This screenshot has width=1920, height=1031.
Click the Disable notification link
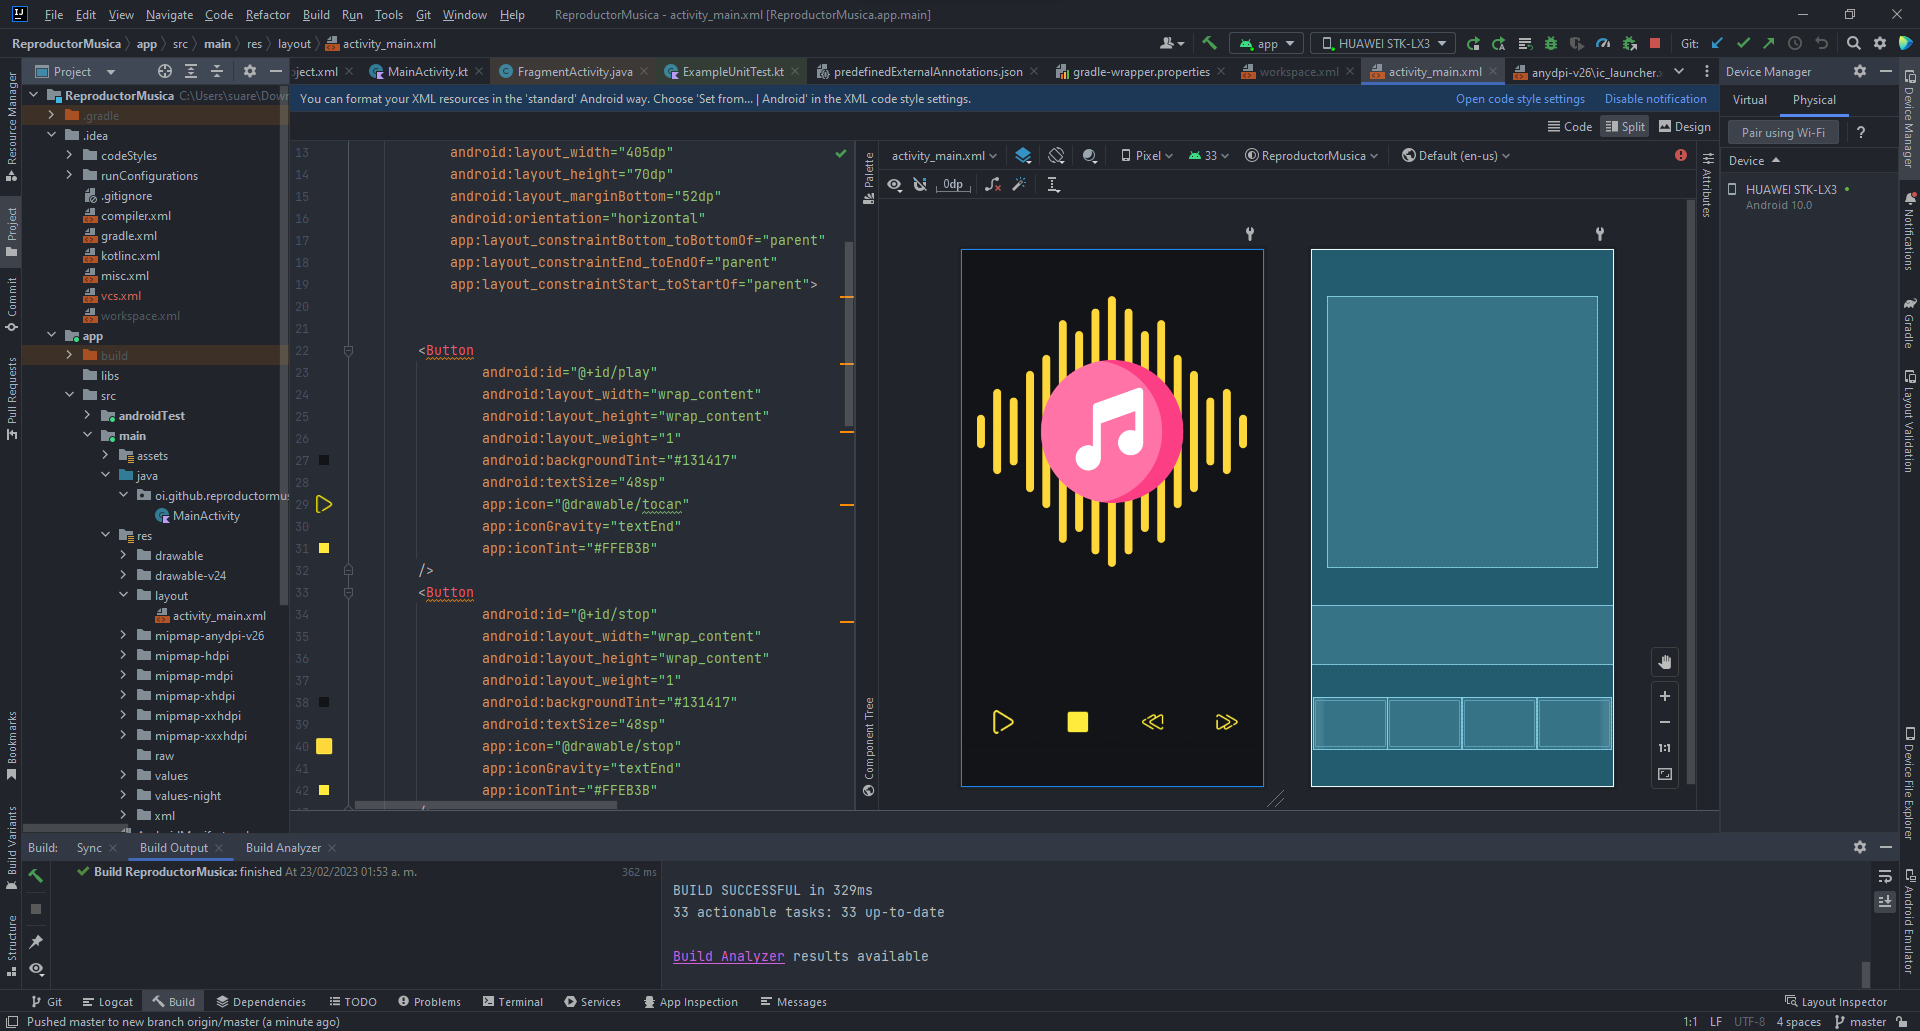point(1655,99)
